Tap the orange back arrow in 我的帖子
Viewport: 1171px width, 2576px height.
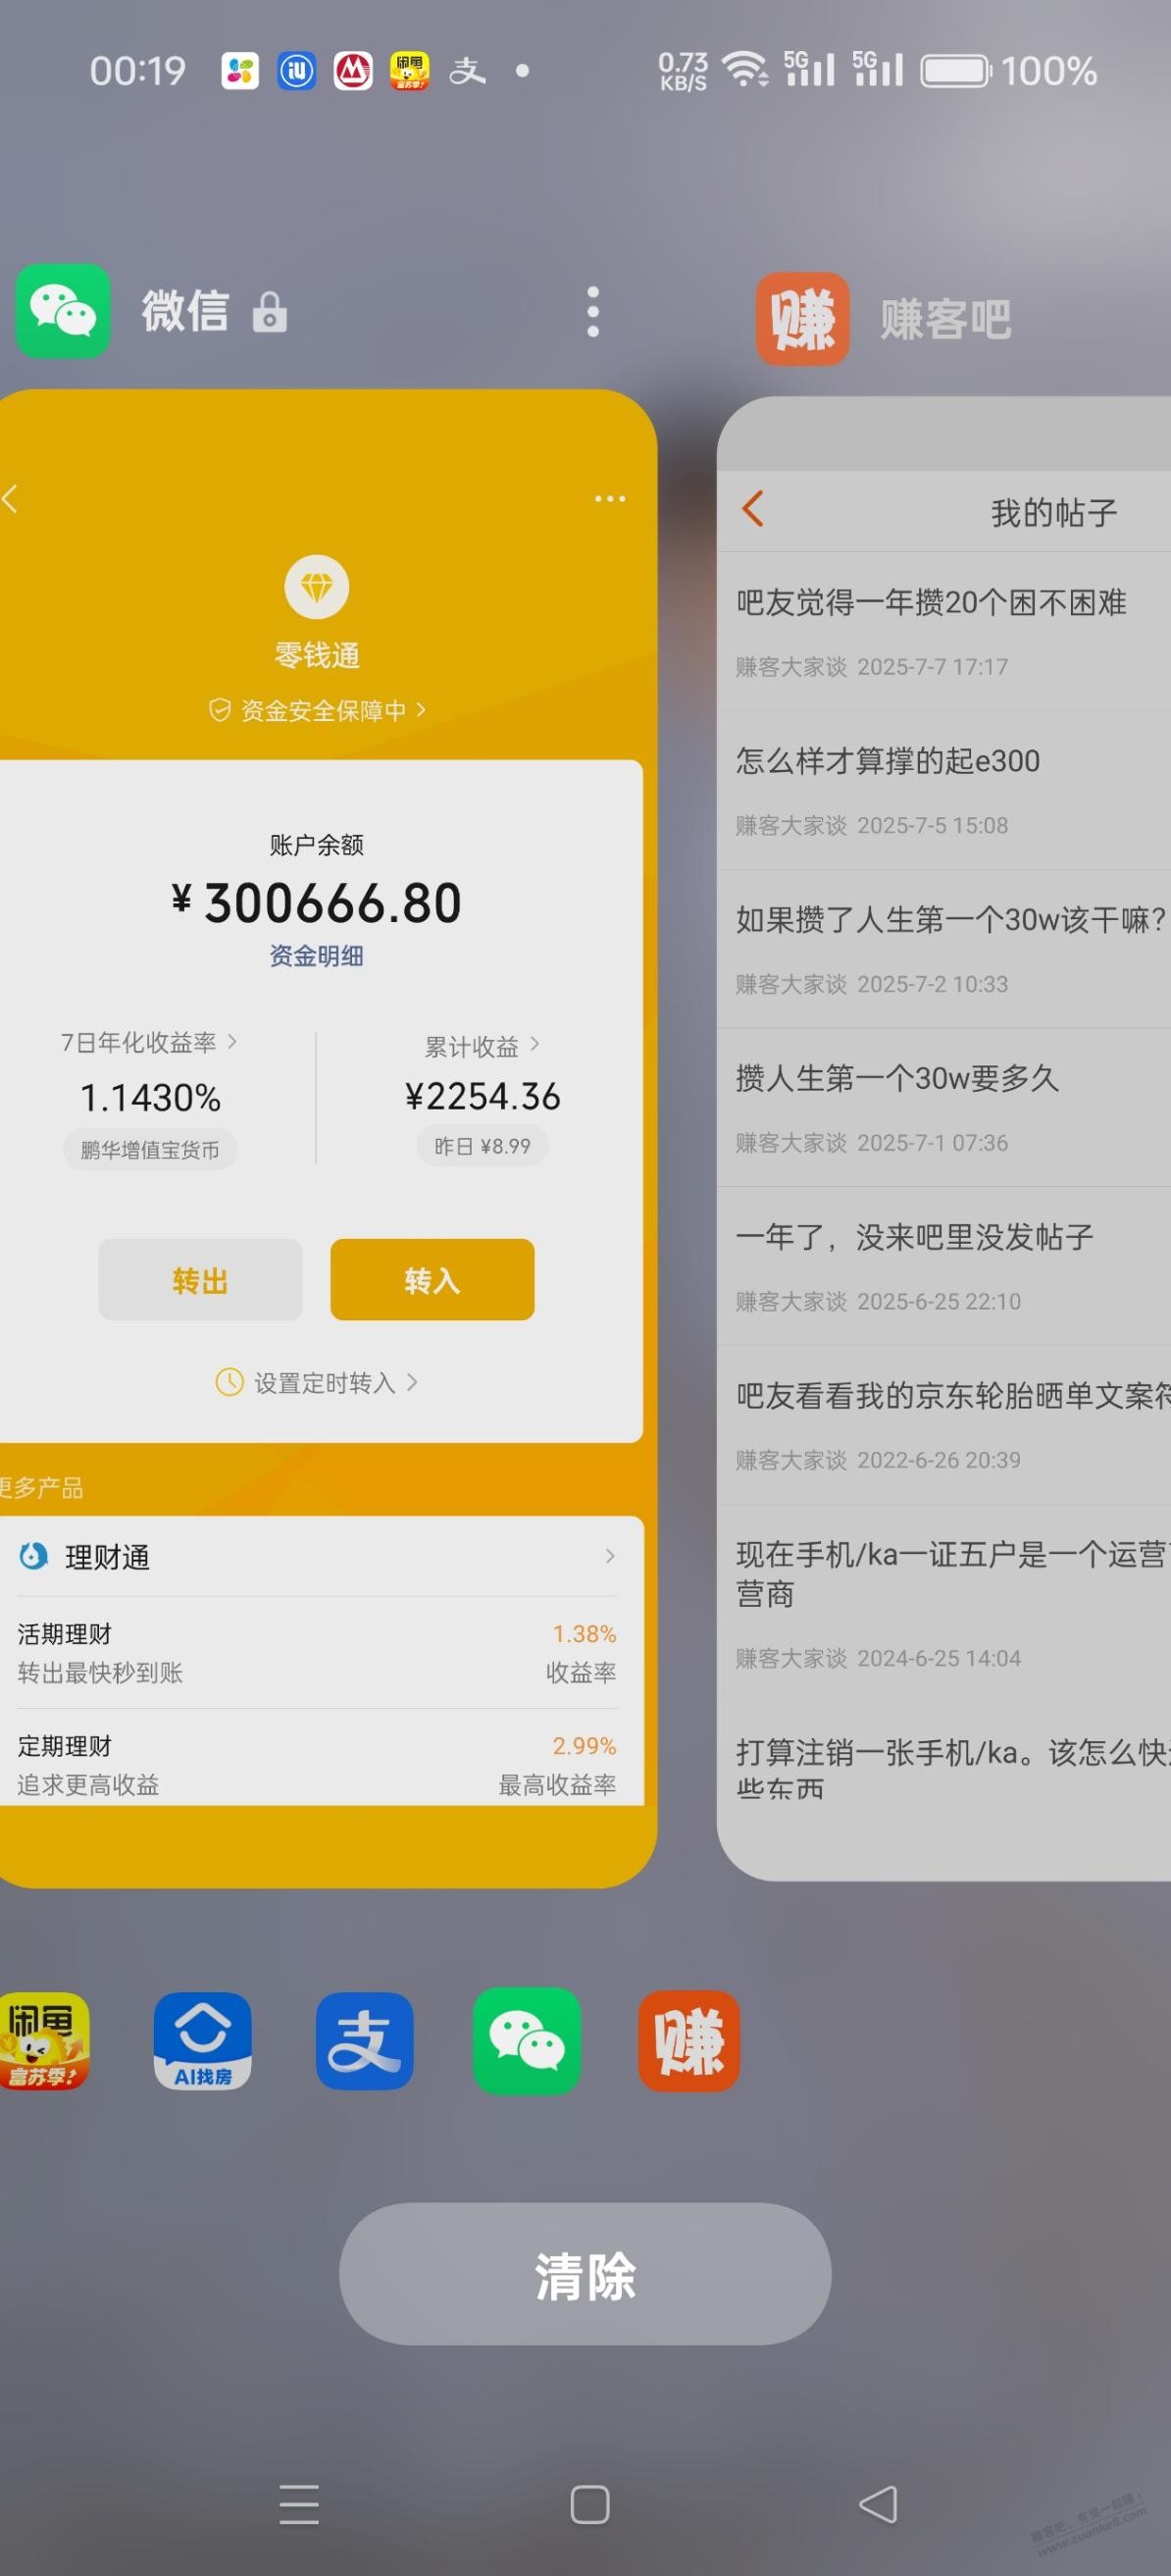[753, 509]
